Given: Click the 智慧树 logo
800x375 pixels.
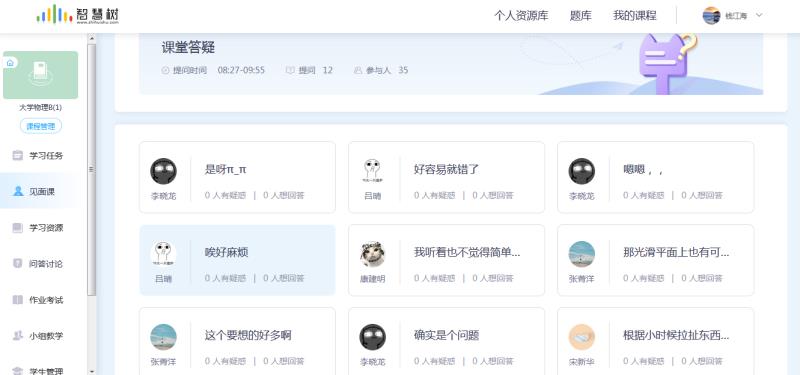Looking at the screenshot, I should pyautogui.click(x=78, y=15).
